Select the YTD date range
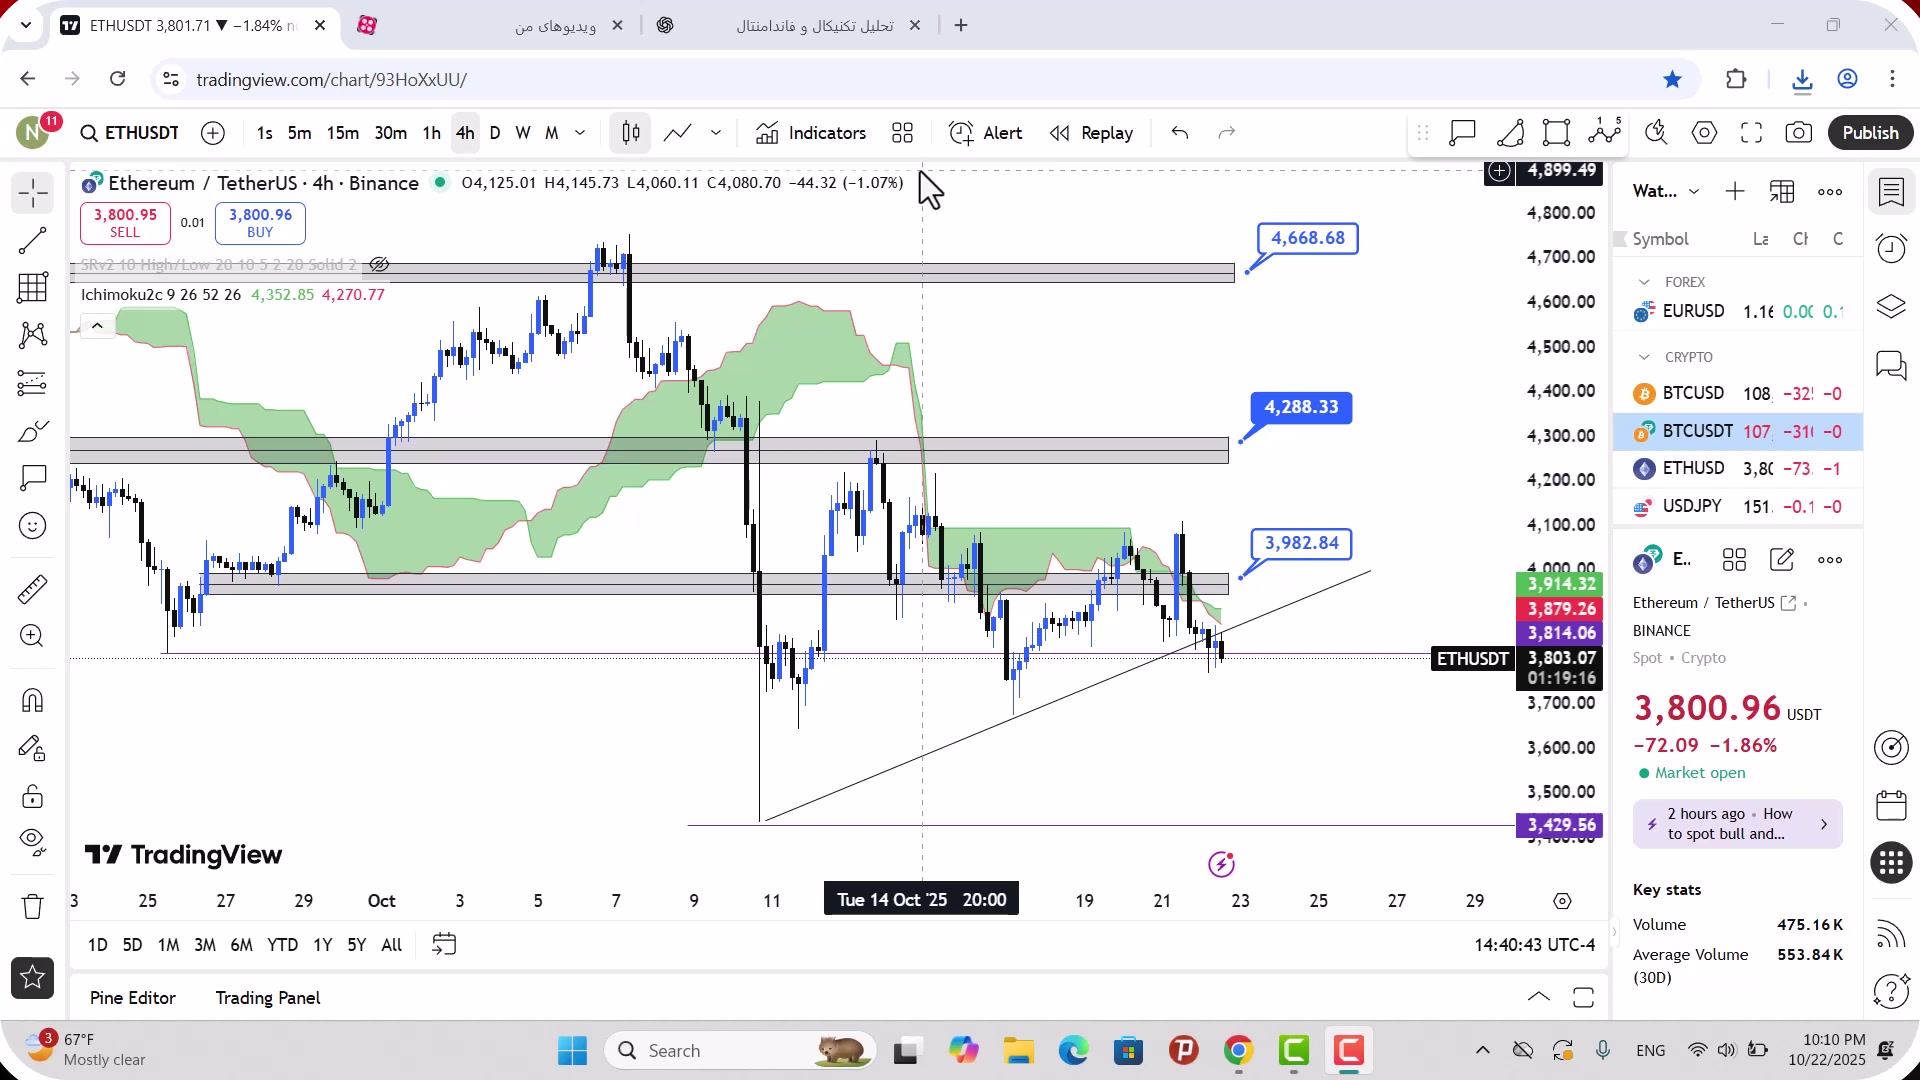Viewport: 1920px width, 1080px height. point(282,945)
